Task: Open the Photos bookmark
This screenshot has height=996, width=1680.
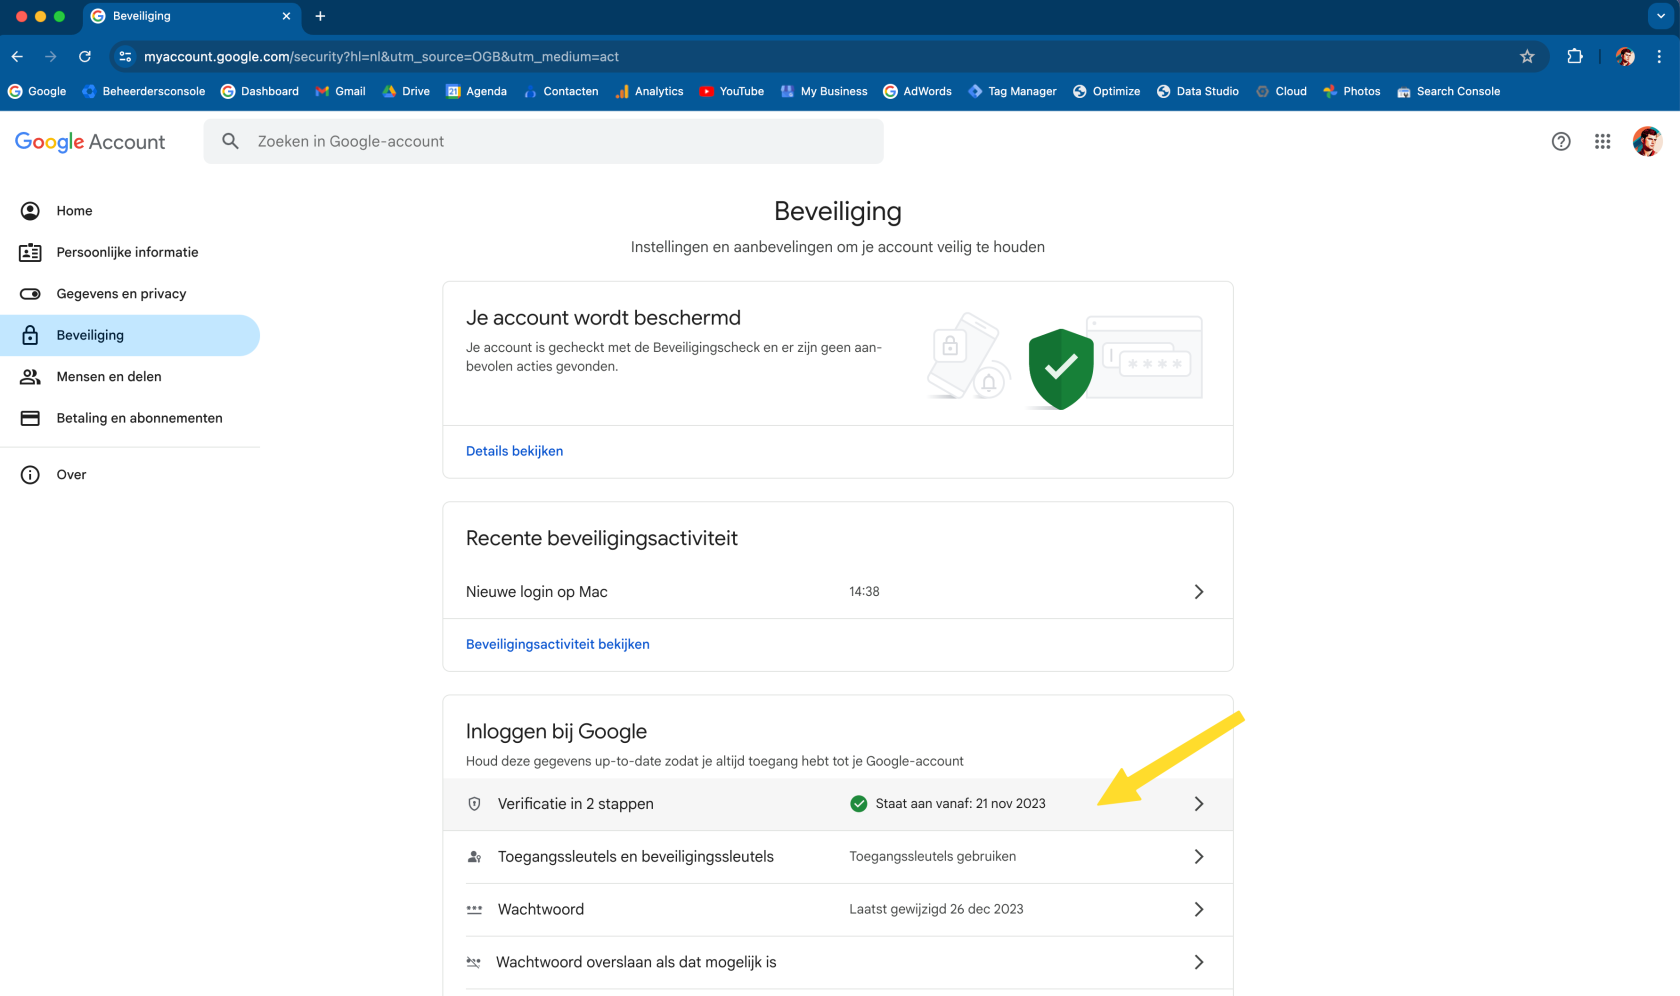Action: [x=1351, y=91]
